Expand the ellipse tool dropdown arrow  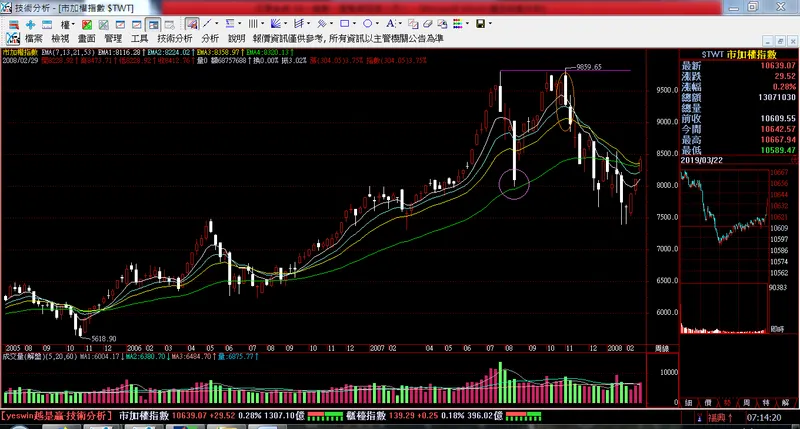tap(377, 23)
